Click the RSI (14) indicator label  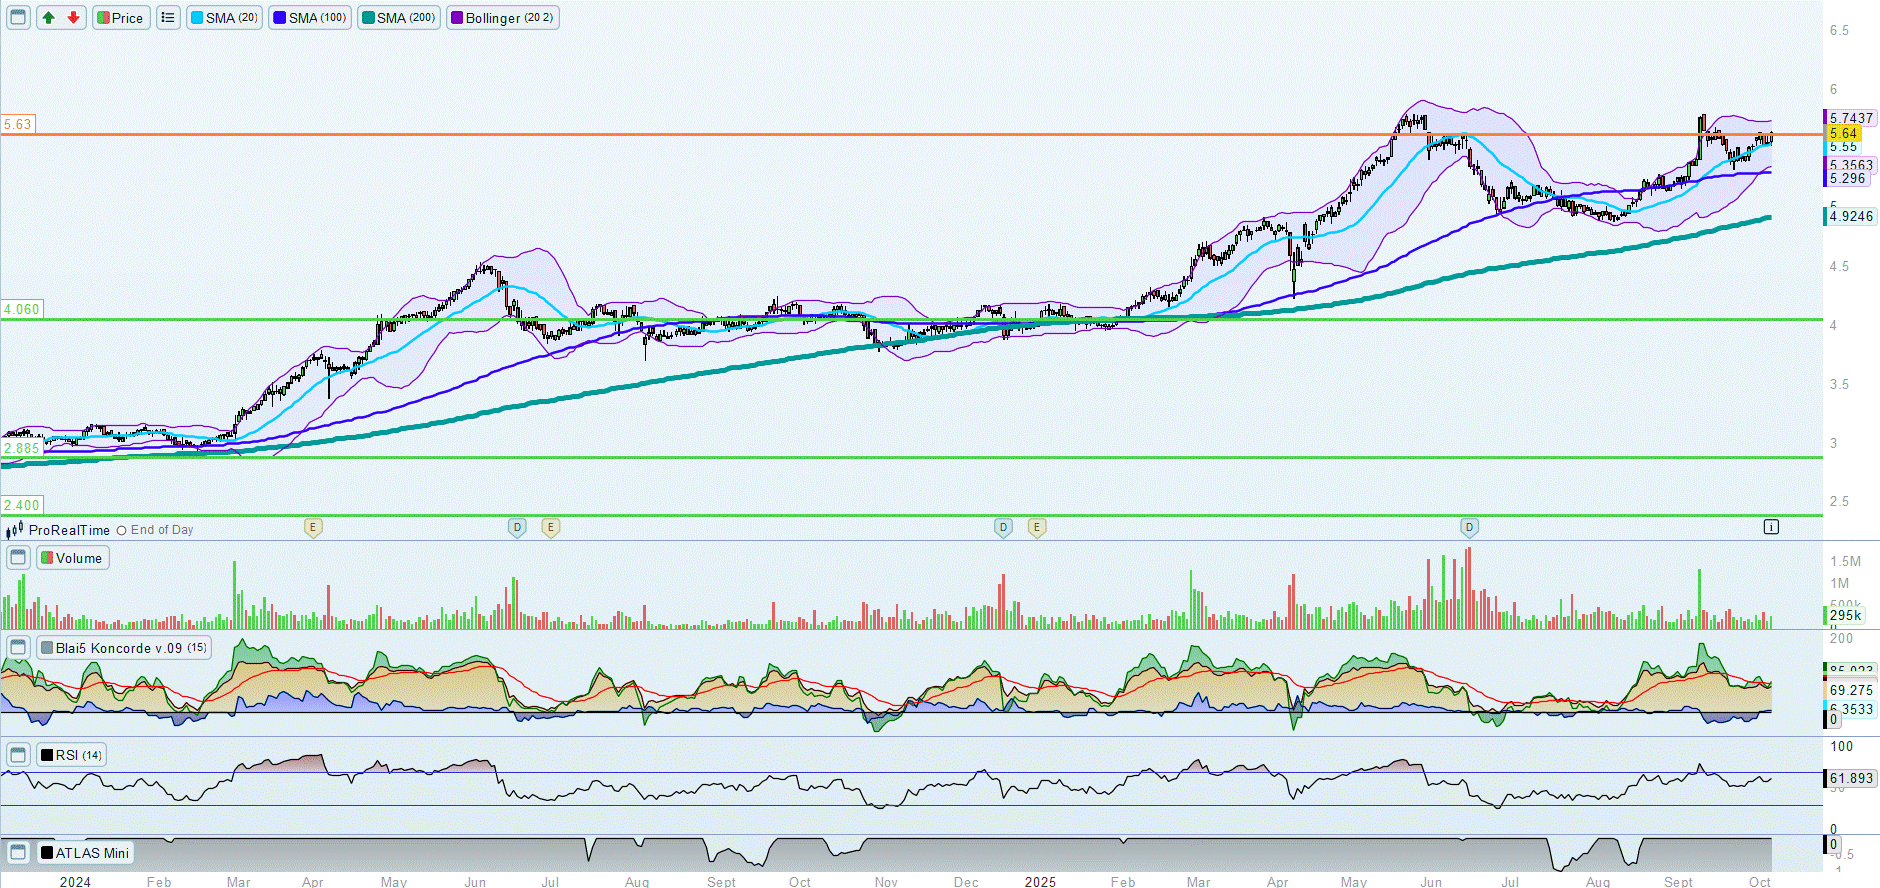72,755
